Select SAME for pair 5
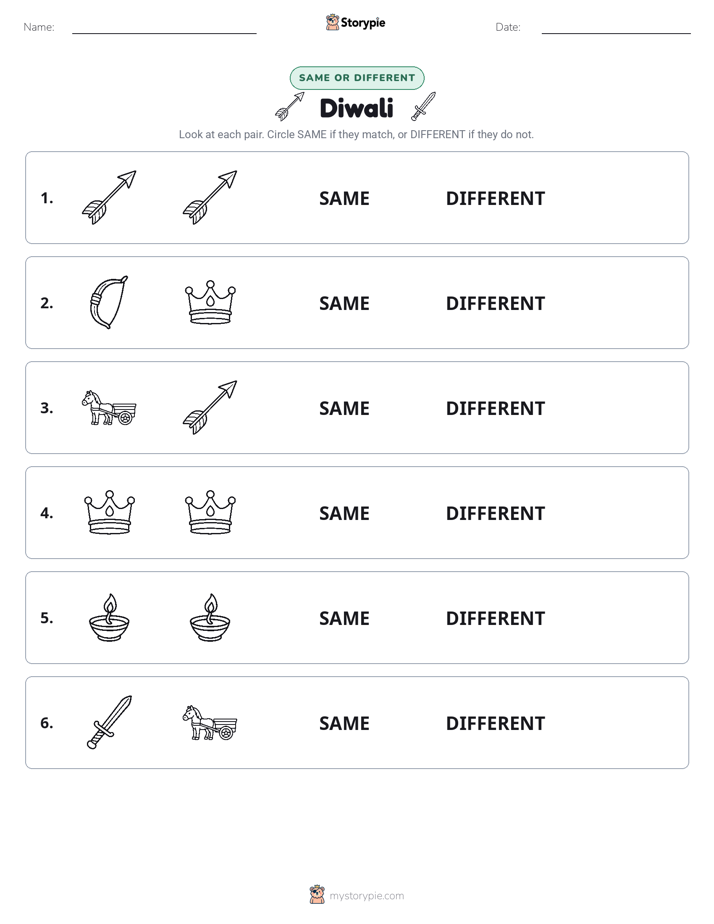 pos(344,618)
